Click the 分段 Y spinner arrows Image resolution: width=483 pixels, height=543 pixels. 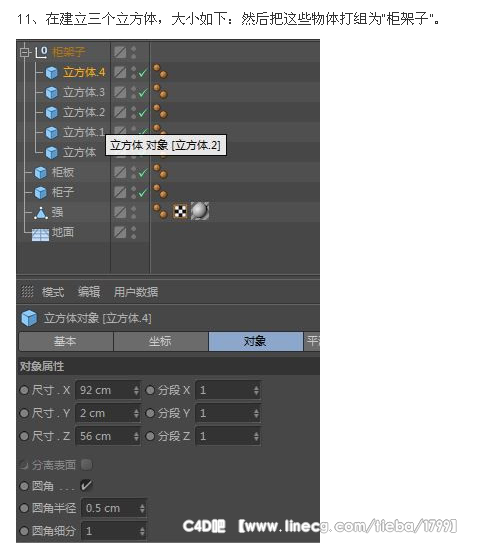point(256,413)
